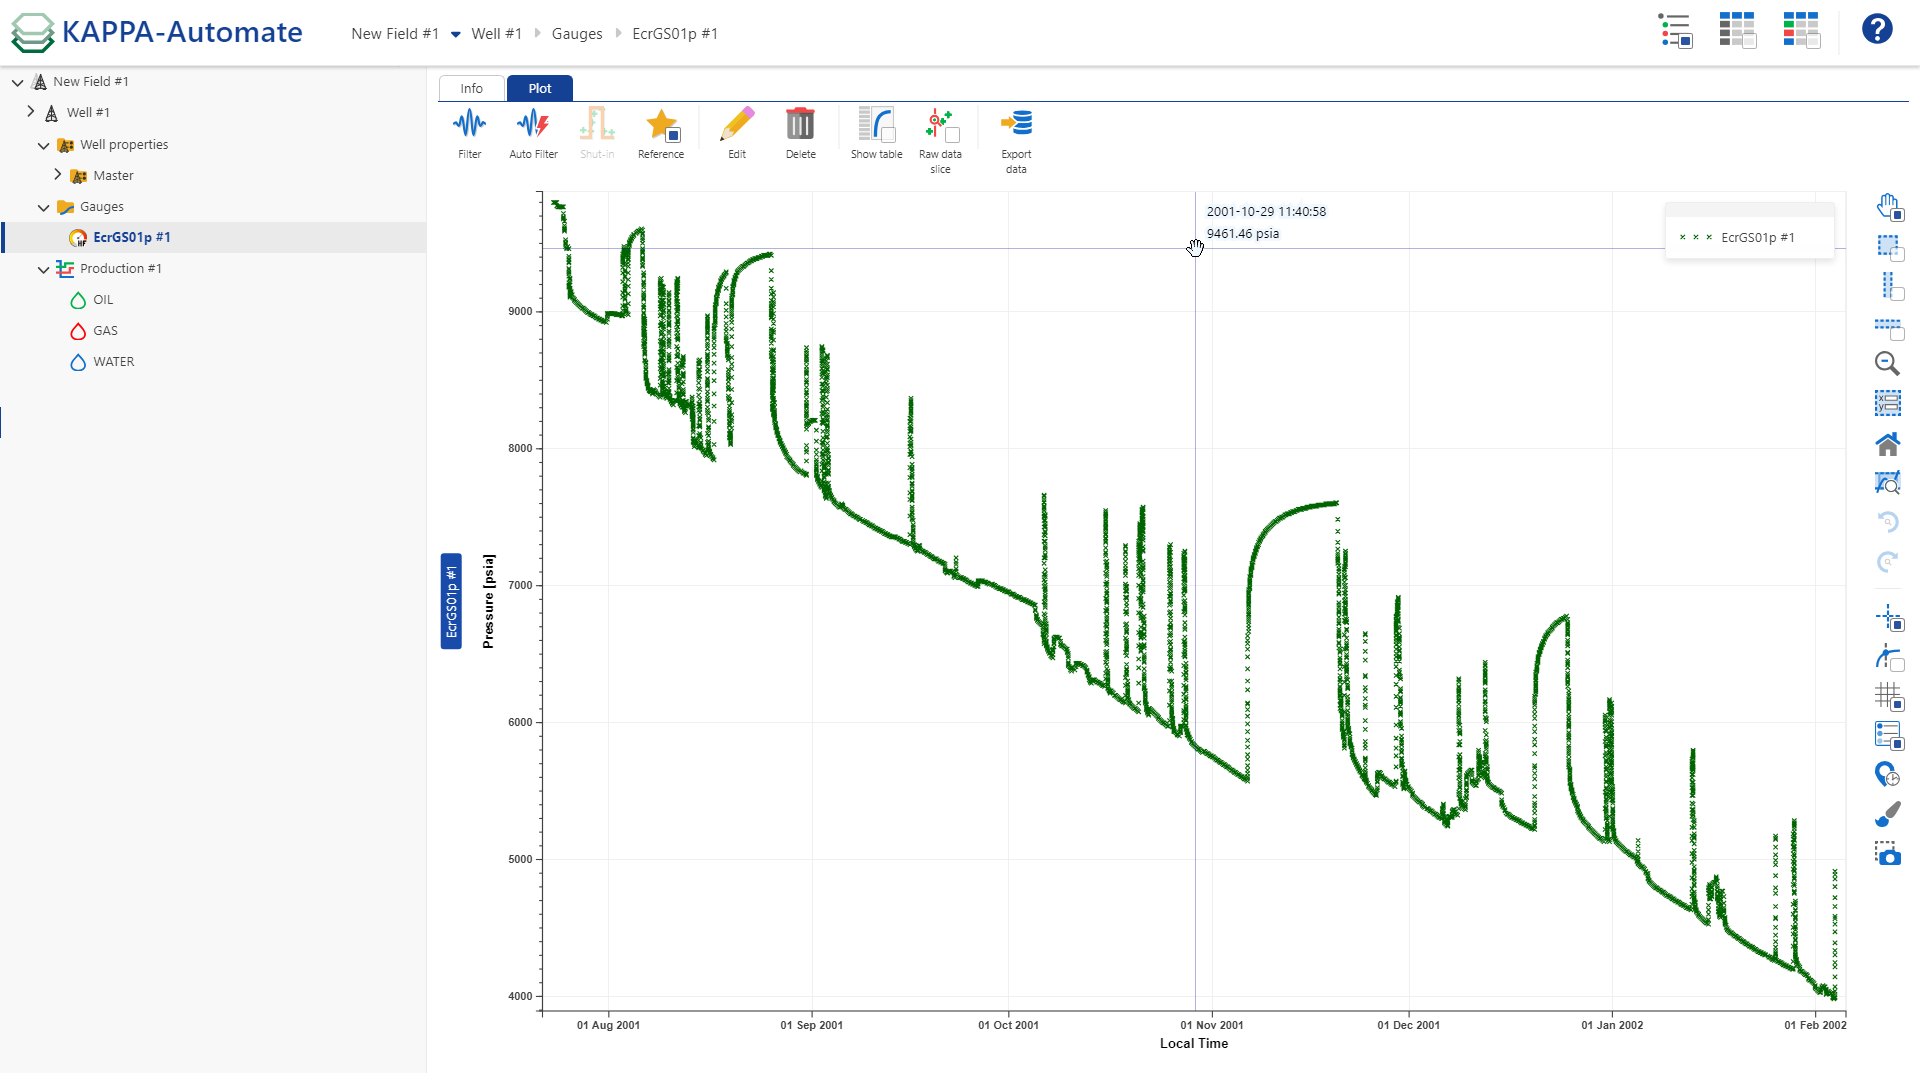
Task: Select the GAS production item
Action: point(105,331)
